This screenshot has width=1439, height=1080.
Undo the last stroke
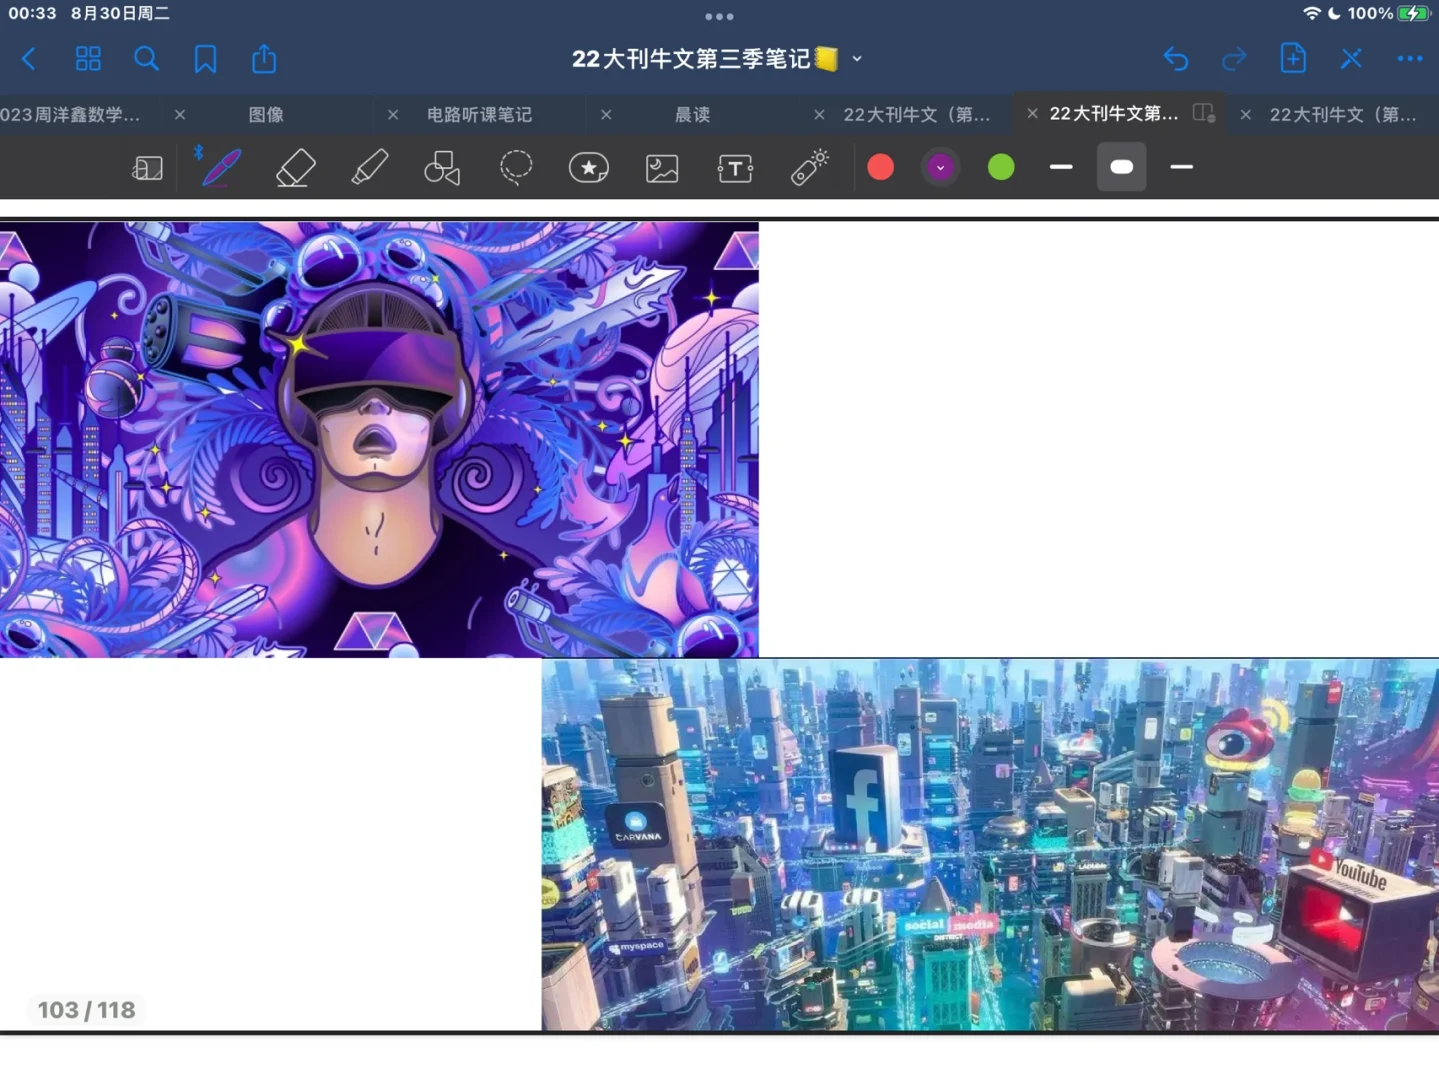1176,59
